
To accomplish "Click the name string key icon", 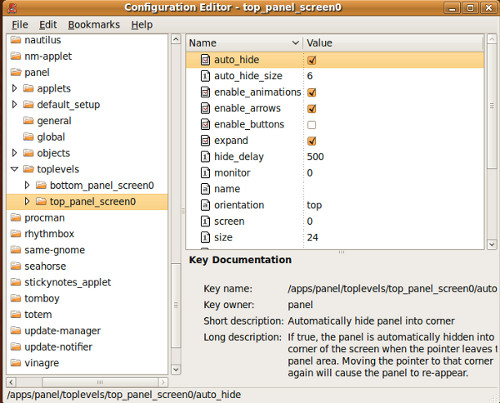I will [205, 189].
